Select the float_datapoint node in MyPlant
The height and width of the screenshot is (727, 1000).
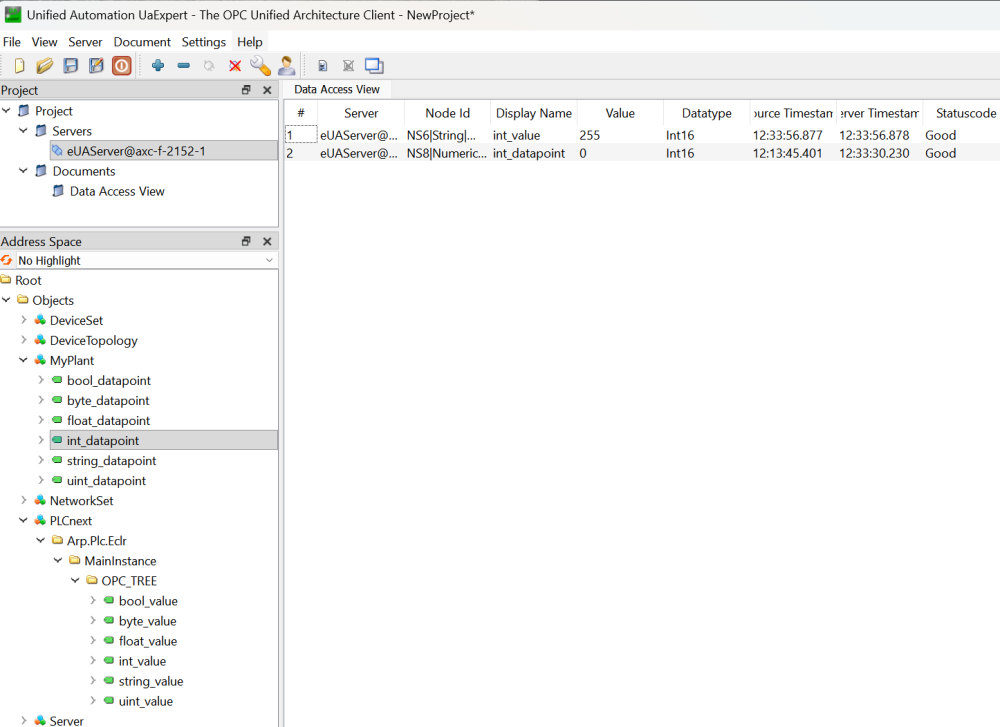[108, 420]
